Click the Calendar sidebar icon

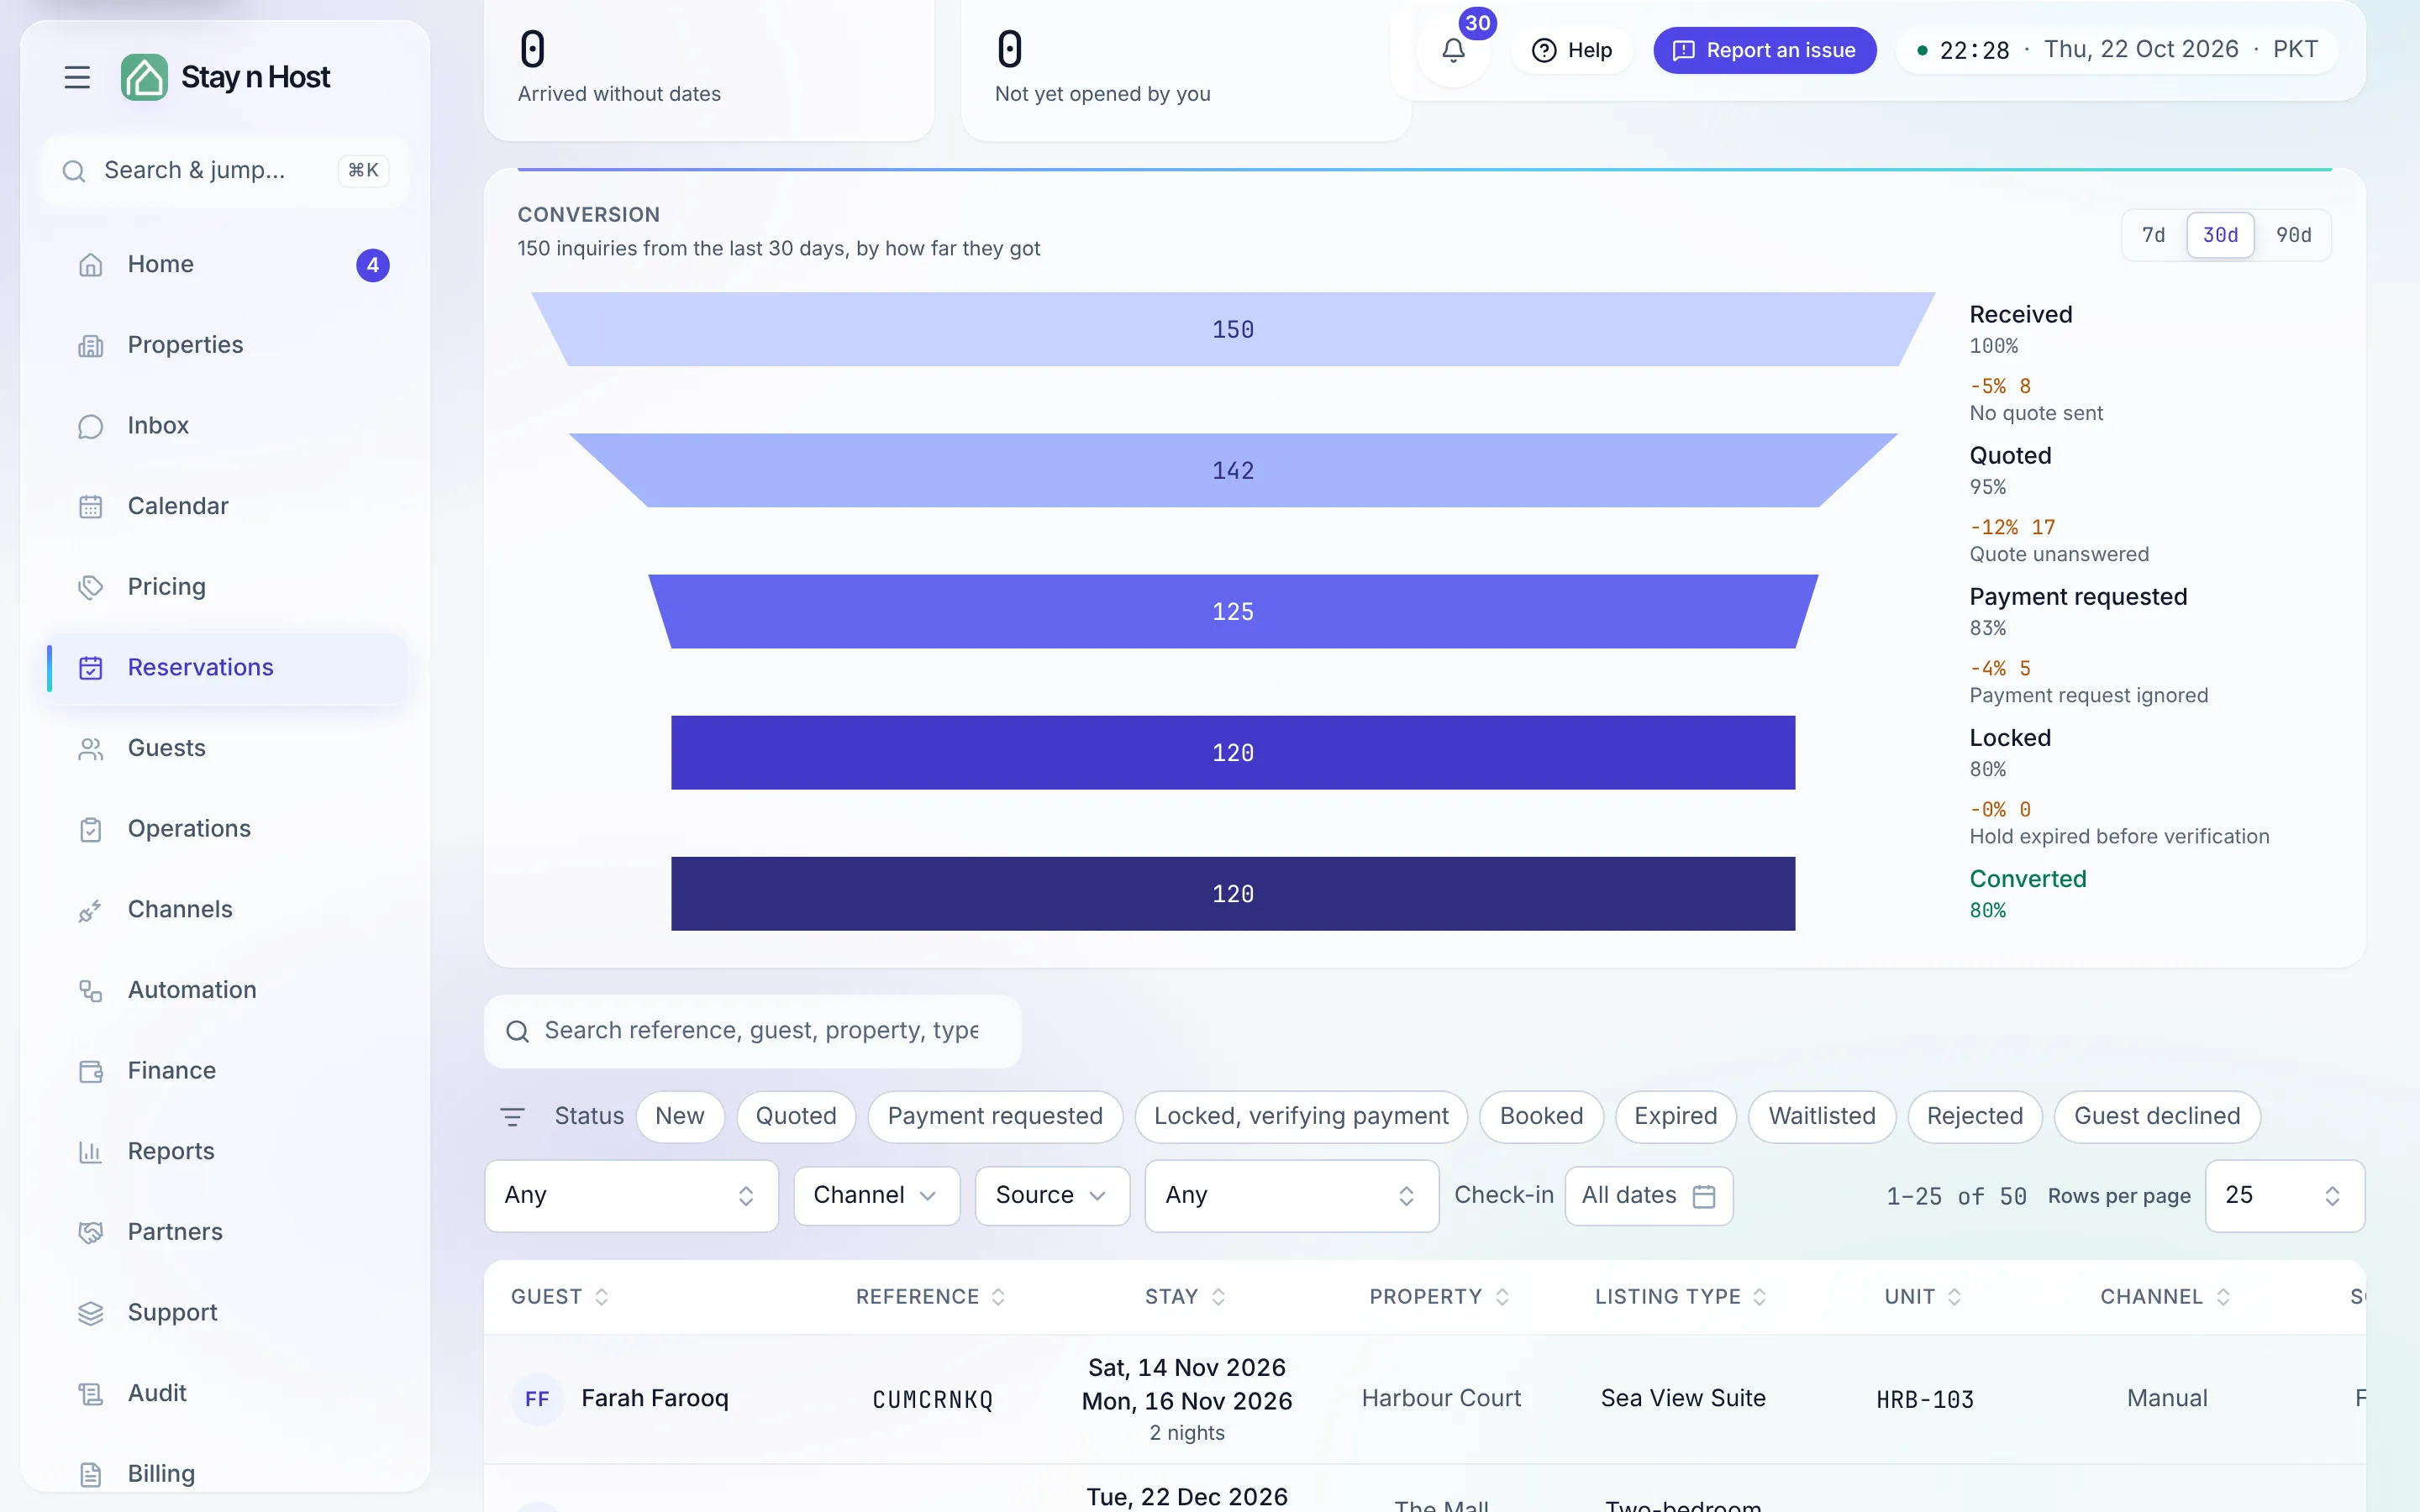(x=91, y=507)
